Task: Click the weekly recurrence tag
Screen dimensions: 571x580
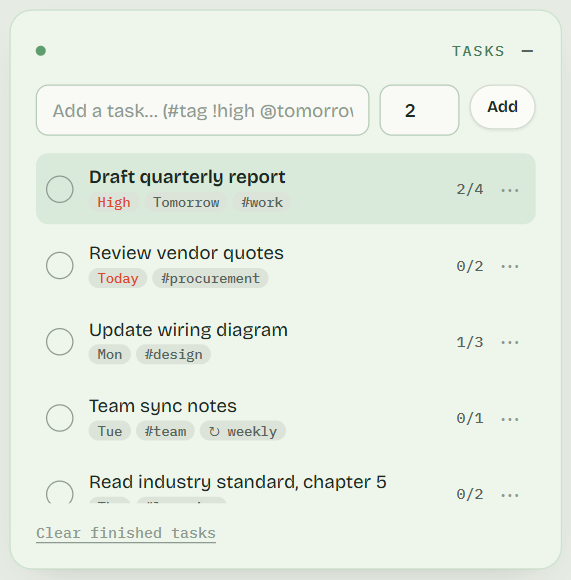Action: 243,431
